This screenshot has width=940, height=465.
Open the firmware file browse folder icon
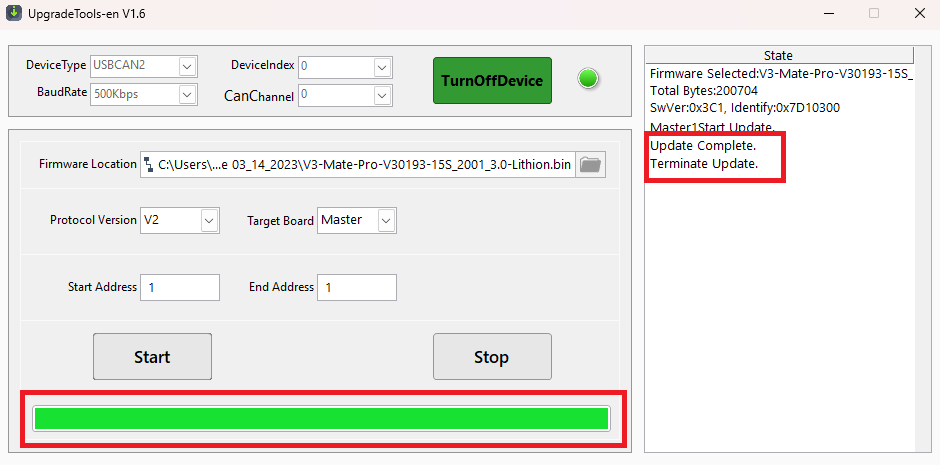(590, 164)
